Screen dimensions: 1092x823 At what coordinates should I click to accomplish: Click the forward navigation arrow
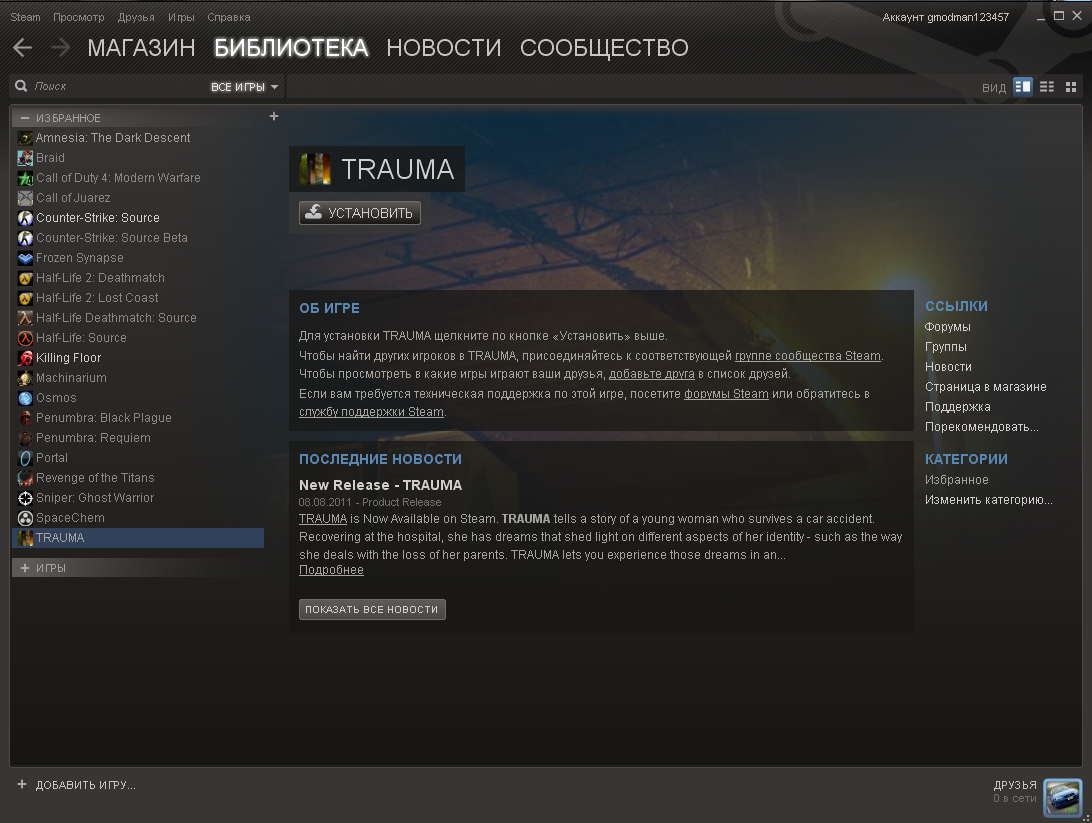pyautogui.click(x=61, y=47)
